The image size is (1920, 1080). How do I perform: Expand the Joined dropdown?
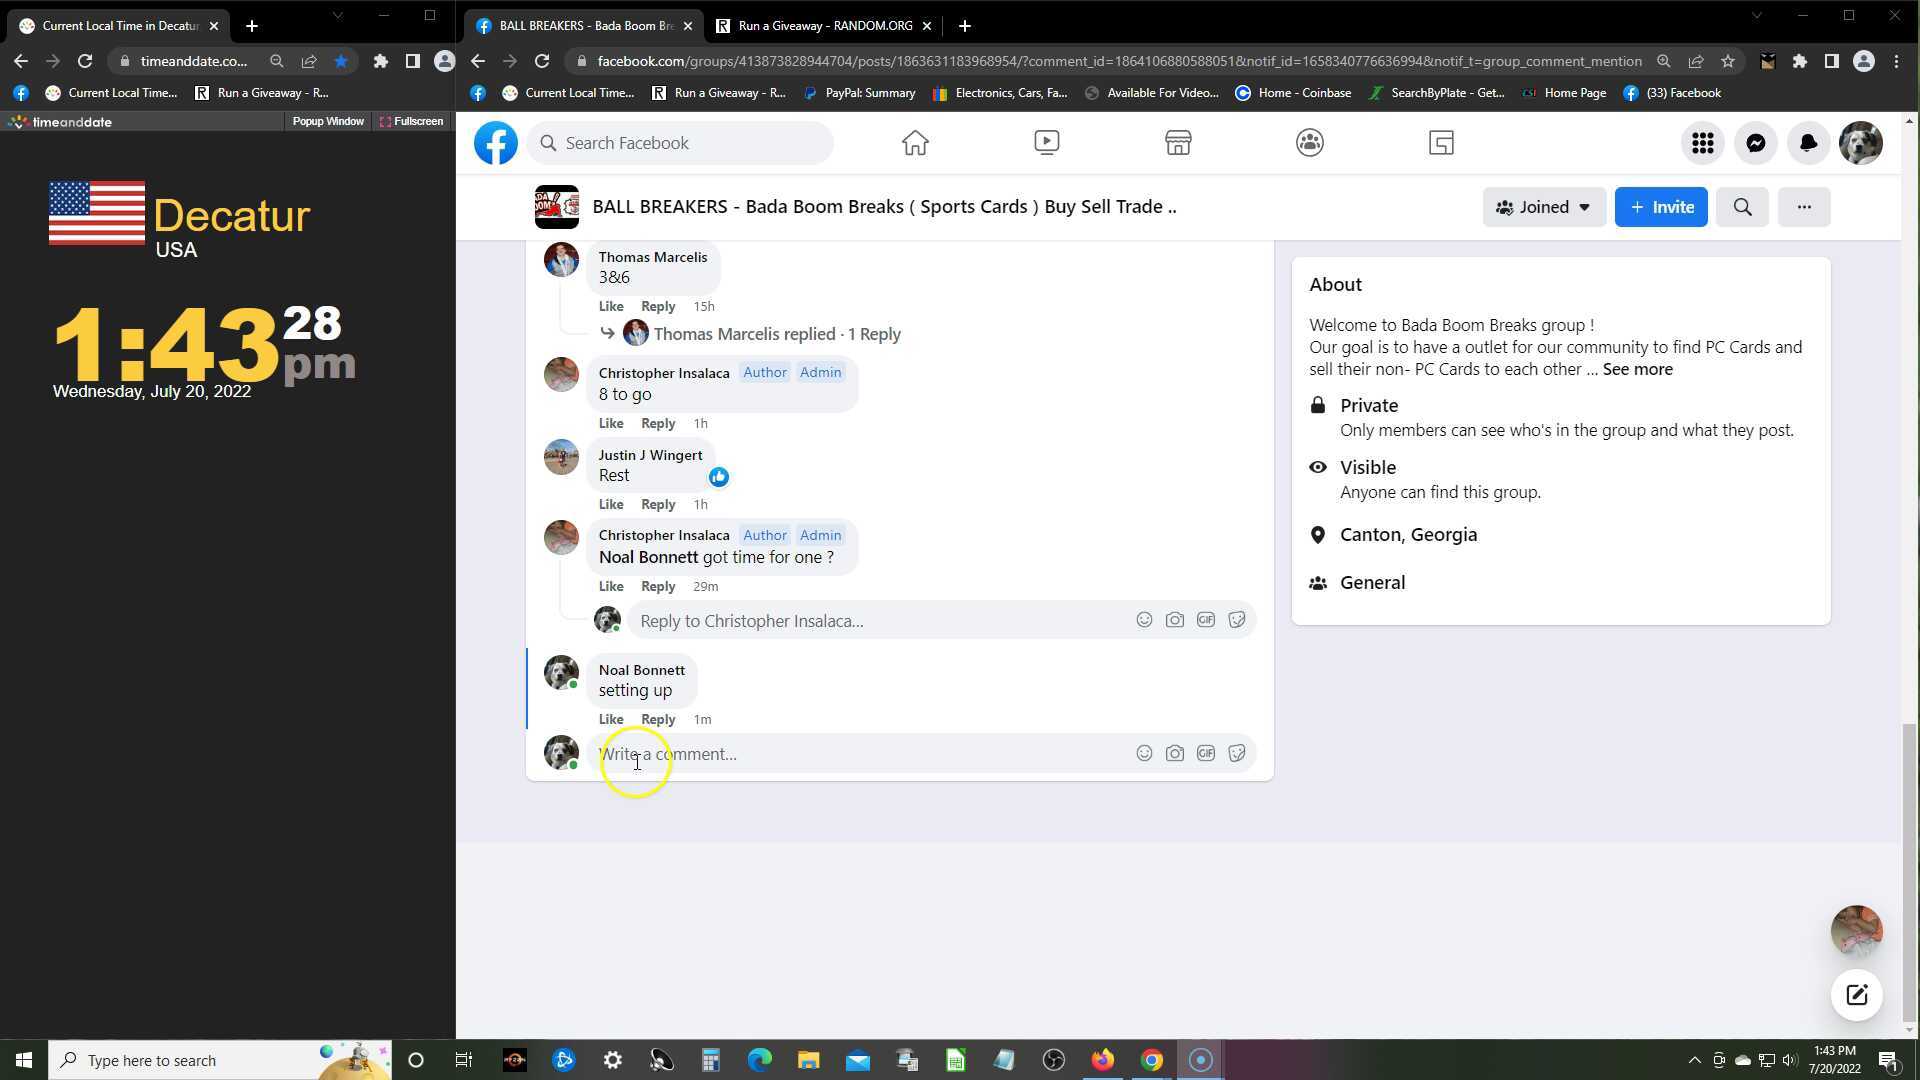(x=1543, y=207)
